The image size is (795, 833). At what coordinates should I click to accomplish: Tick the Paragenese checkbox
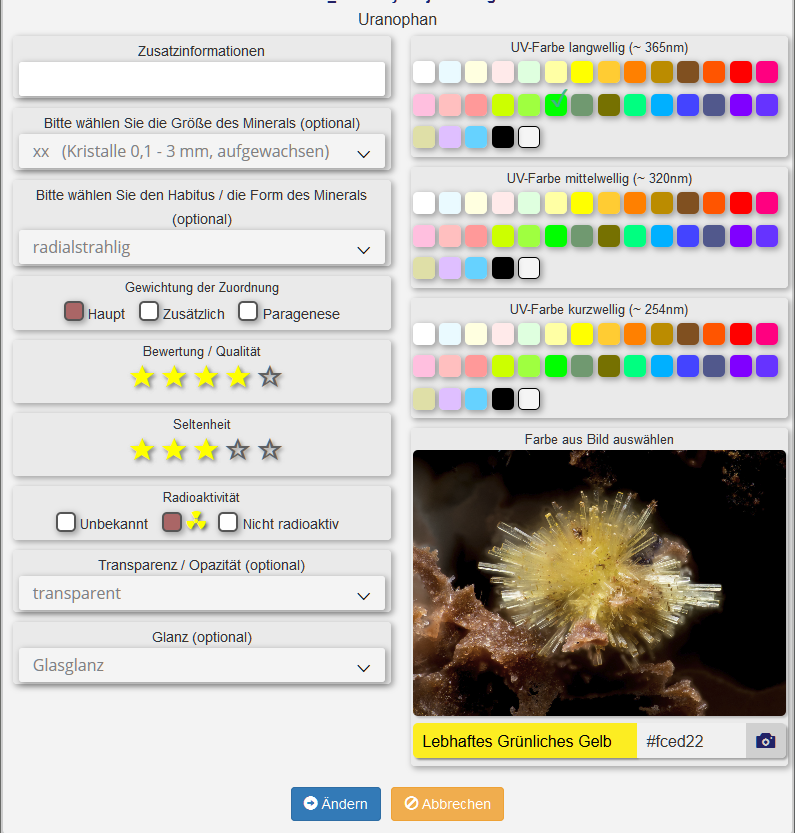(x=249, y=312)
